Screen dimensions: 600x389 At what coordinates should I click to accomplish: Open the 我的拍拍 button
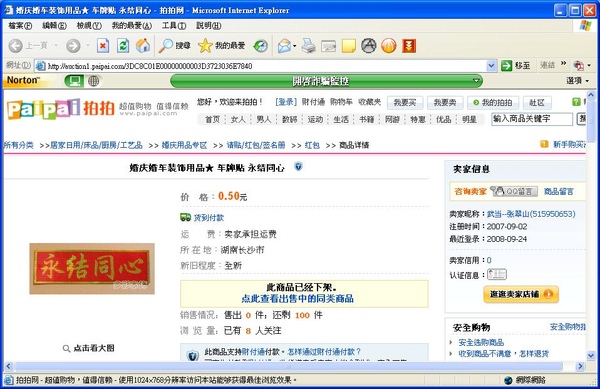click(x=493, y=103)
